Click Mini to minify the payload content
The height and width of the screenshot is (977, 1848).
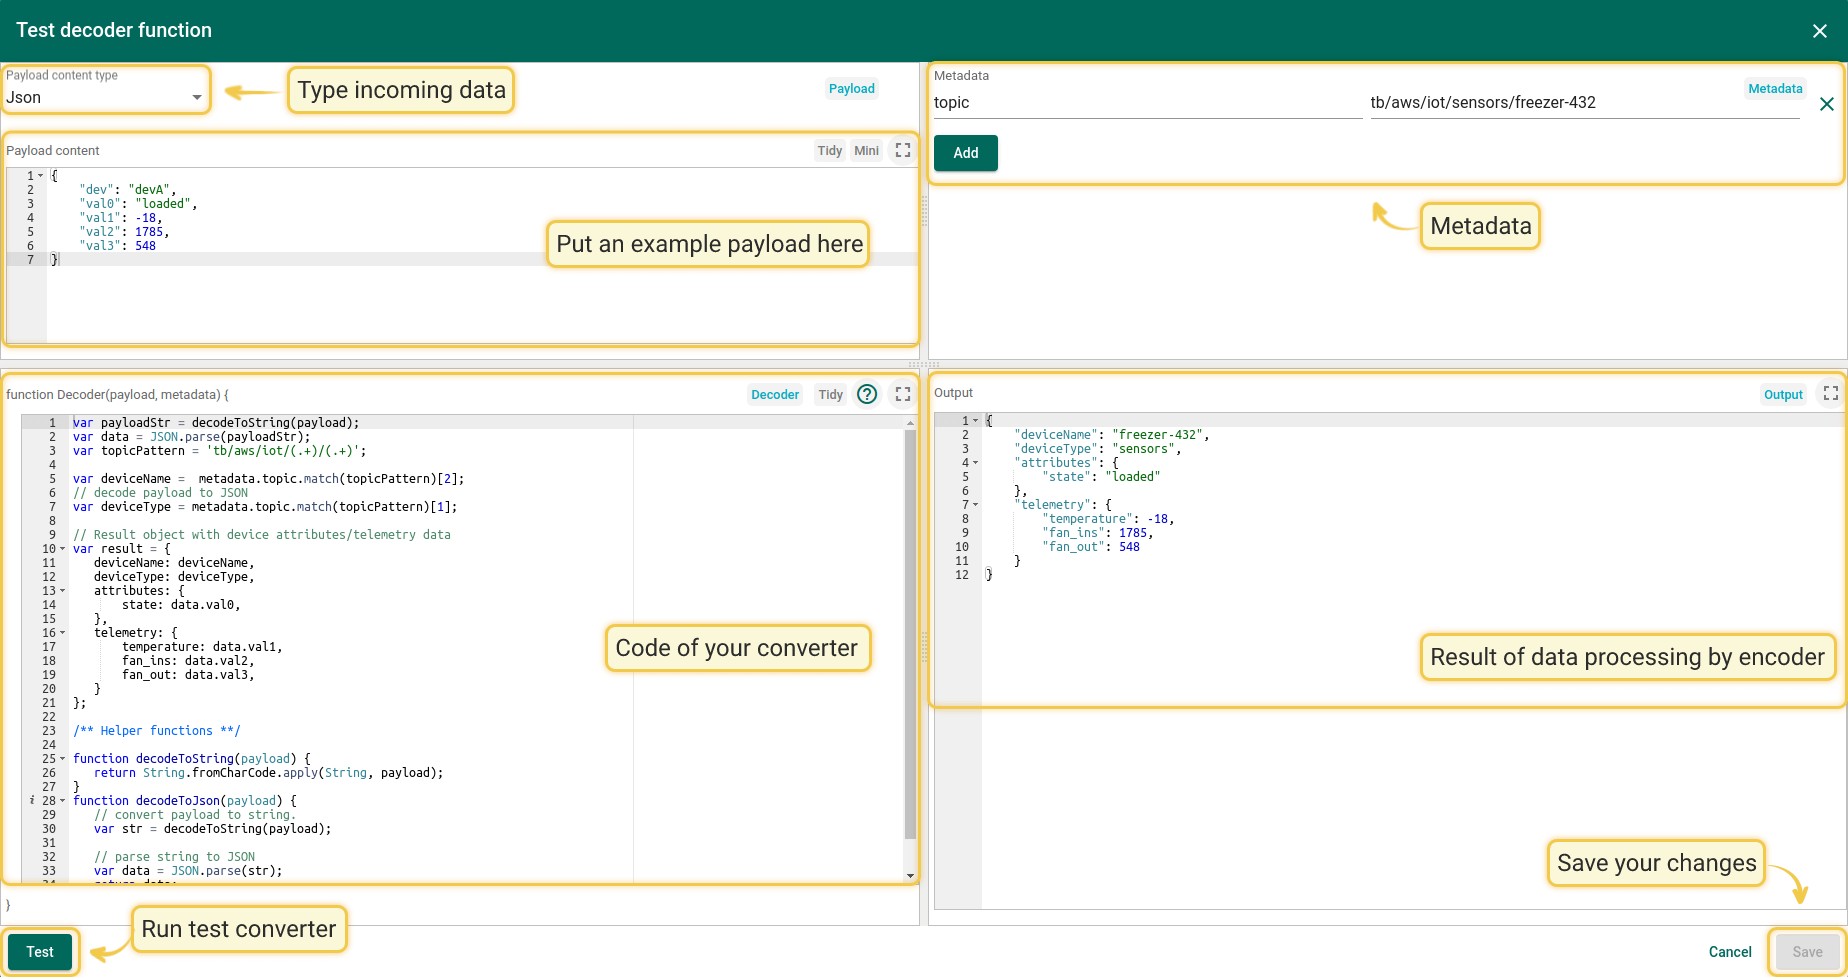pos(866,151)
